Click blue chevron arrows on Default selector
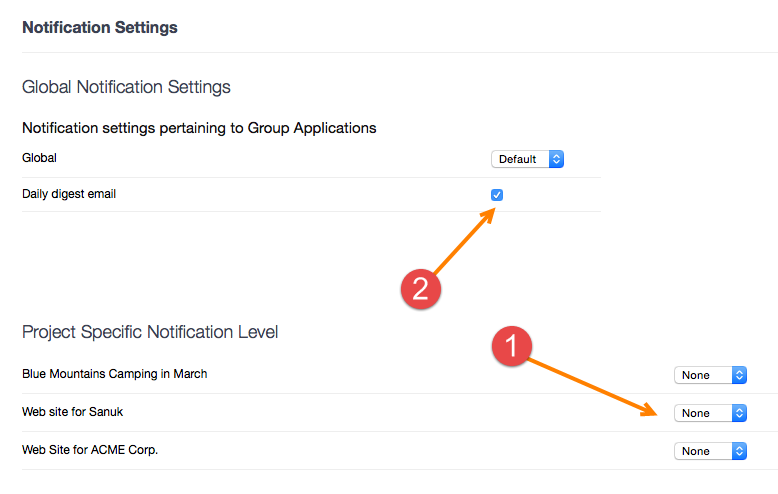Image resolution: width=778 pixels, height=494 pixels. tap(556, 159)
